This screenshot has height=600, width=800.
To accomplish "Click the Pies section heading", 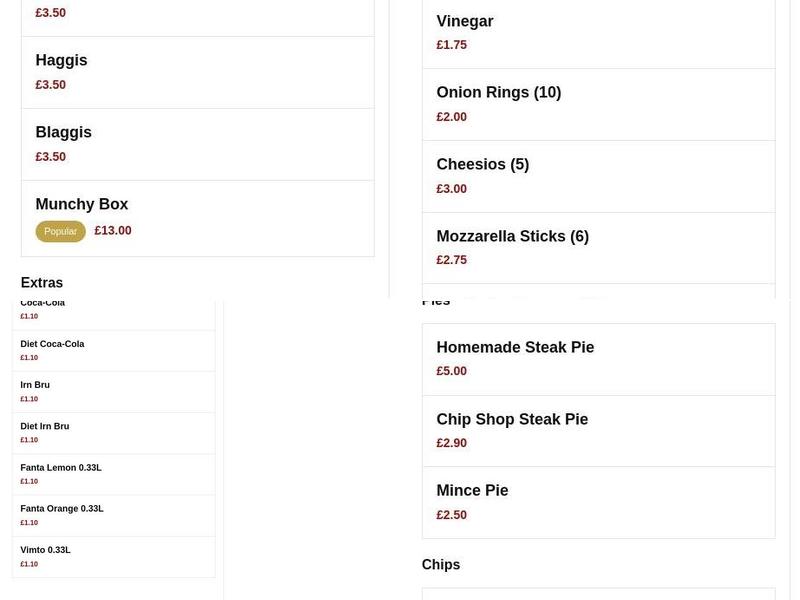I will click(x=436, y=299).
